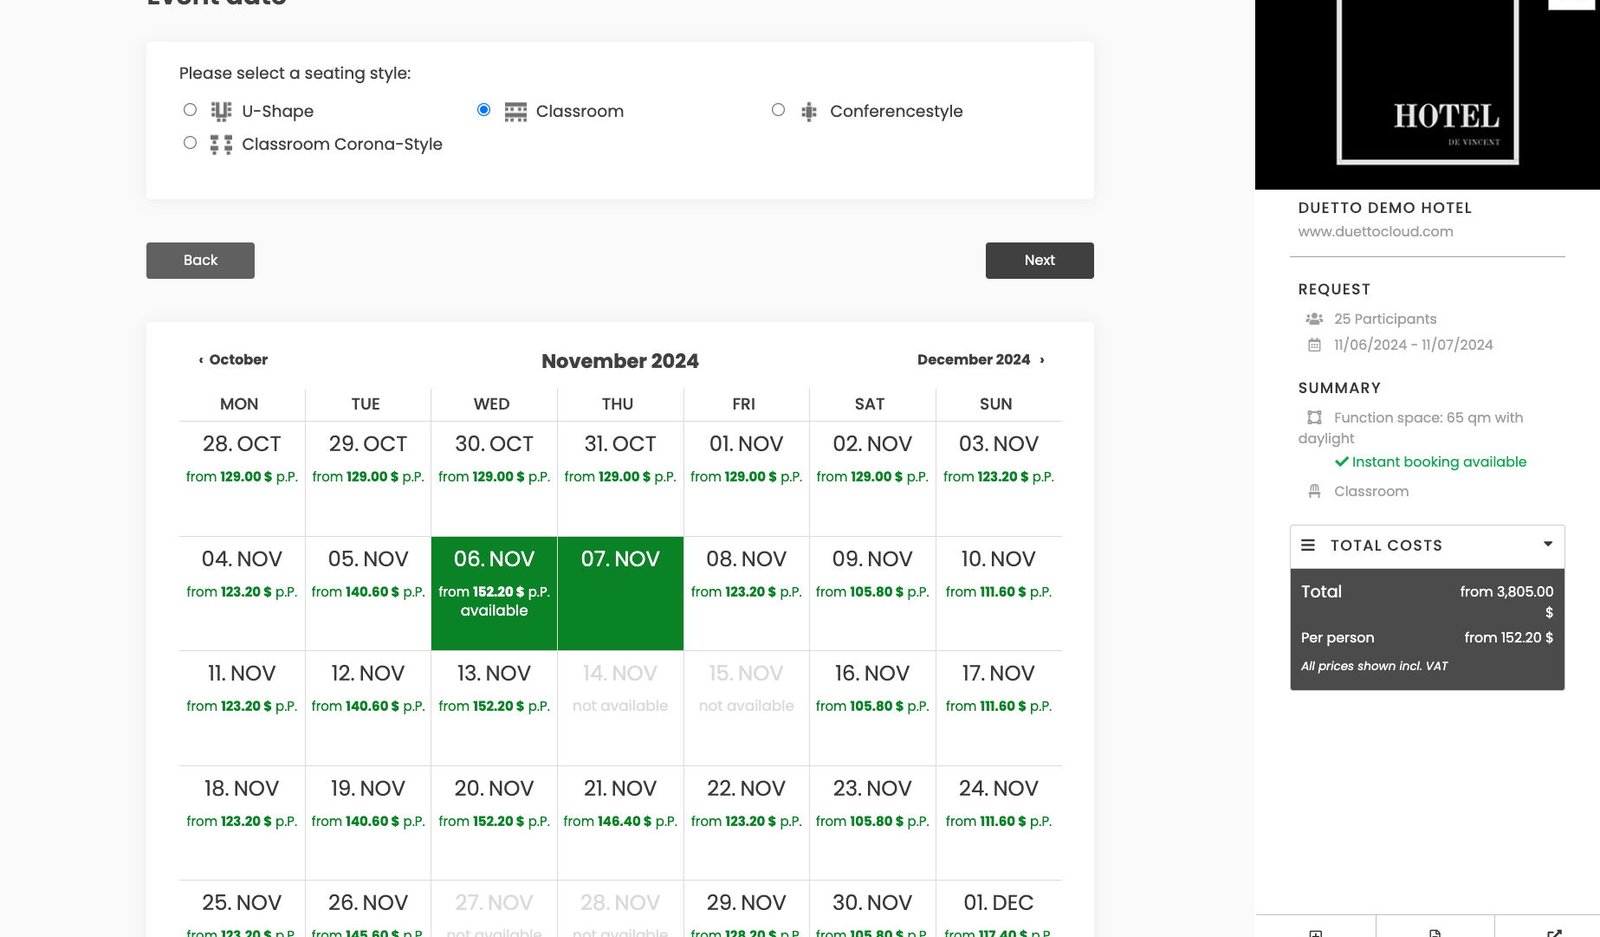Pick 02. NOV date cell
This screenshot has height=937, width=1600.
(x=872, y=478)
